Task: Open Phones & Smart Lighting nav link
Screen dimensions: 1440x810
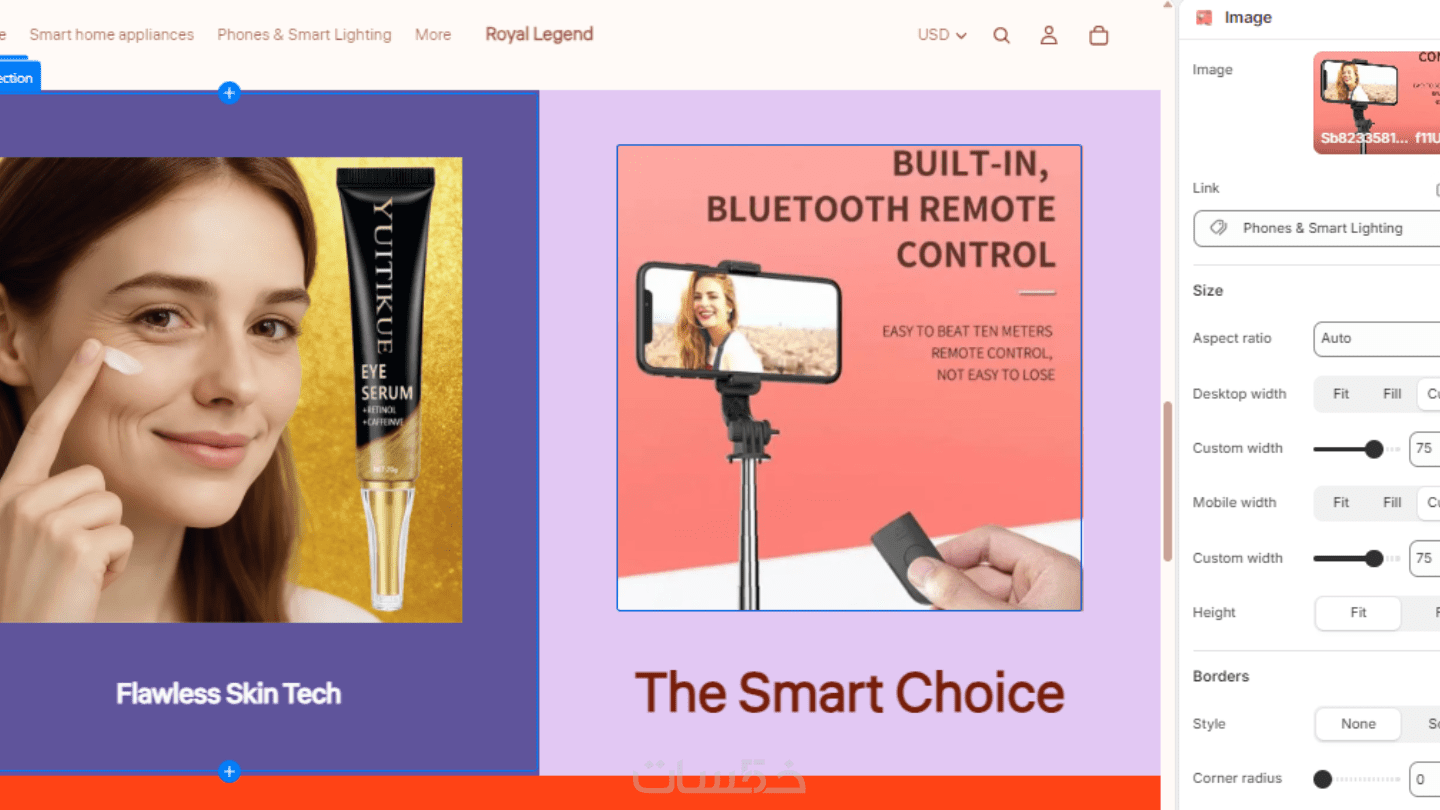Action: pyautogui.click(x=304, y=35)
